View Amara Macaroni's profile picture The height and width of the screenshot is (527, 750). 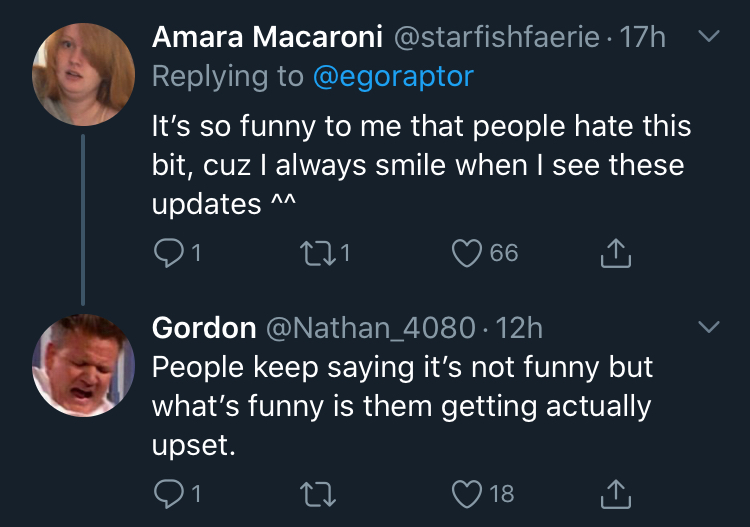point(83,75)
